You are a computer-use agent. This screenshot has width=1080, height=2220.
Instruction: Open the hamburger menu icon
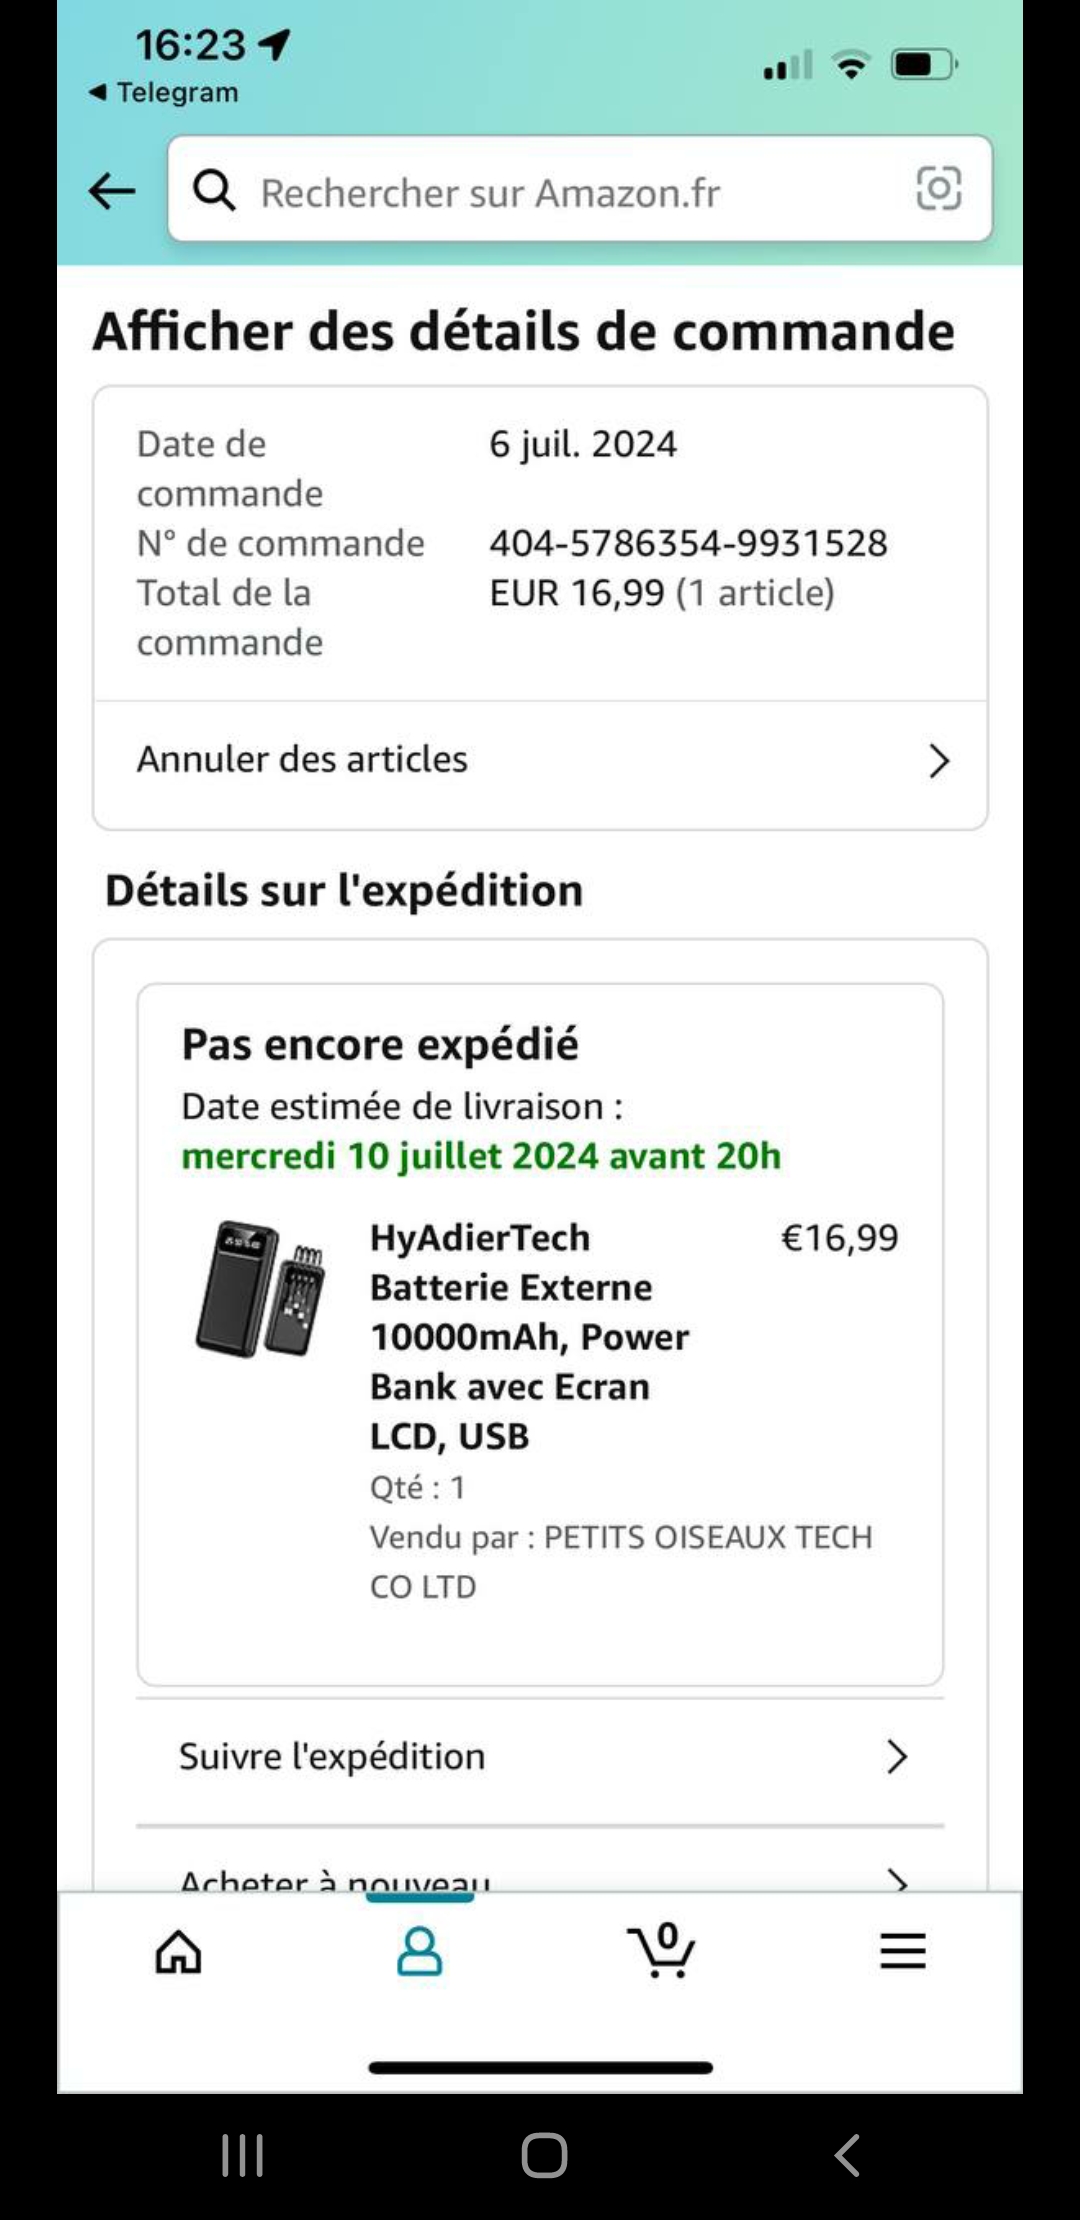tap(903, 1950)
